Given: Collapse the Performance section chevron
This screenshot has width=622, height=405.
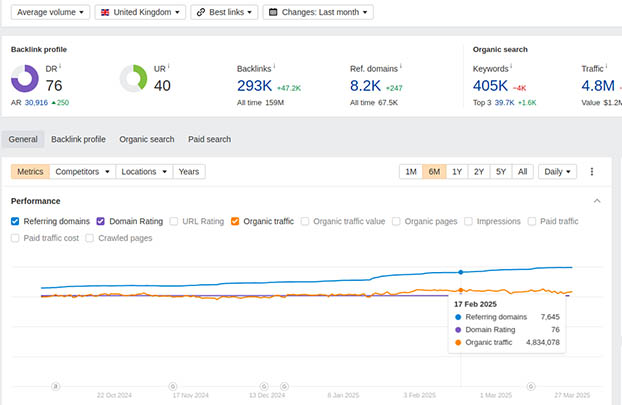Looking at the screenshot, I should click(597, 201).
